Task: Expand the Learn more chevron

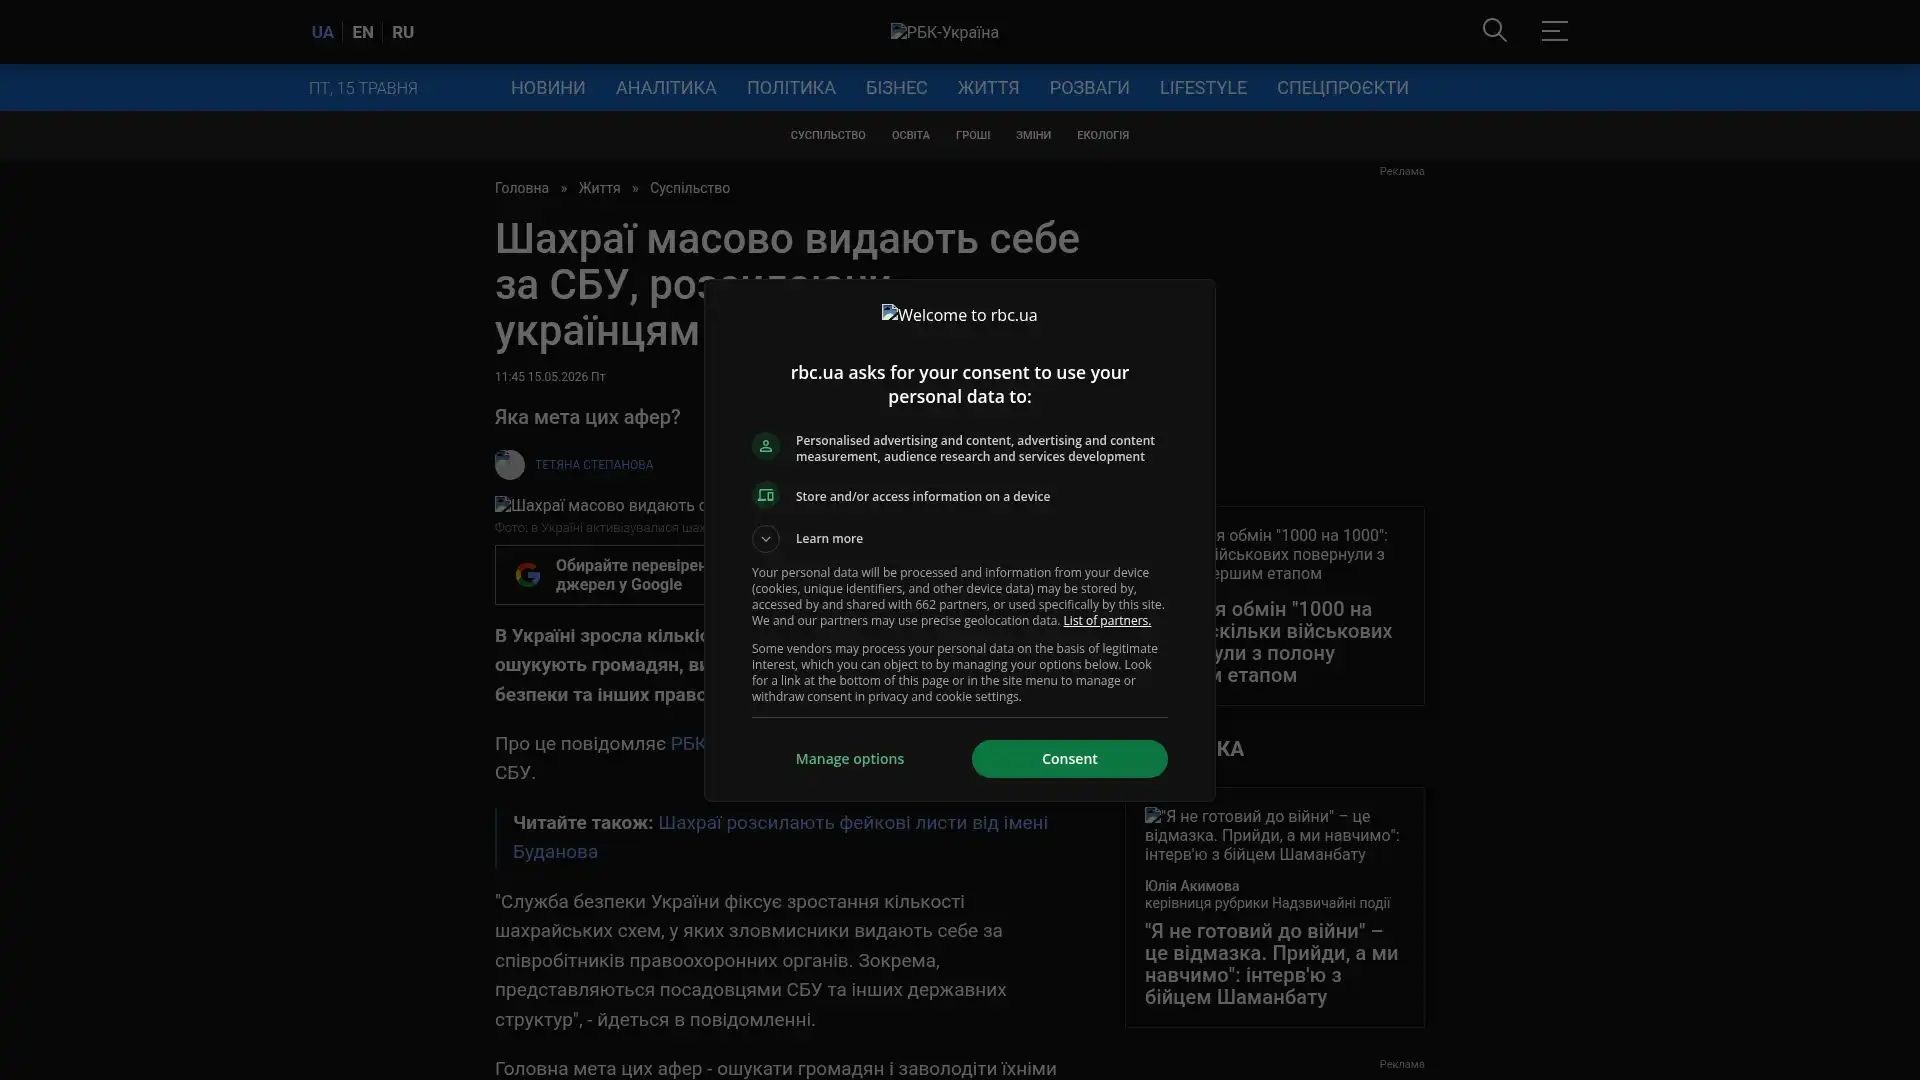Action: tap(765, 539)
